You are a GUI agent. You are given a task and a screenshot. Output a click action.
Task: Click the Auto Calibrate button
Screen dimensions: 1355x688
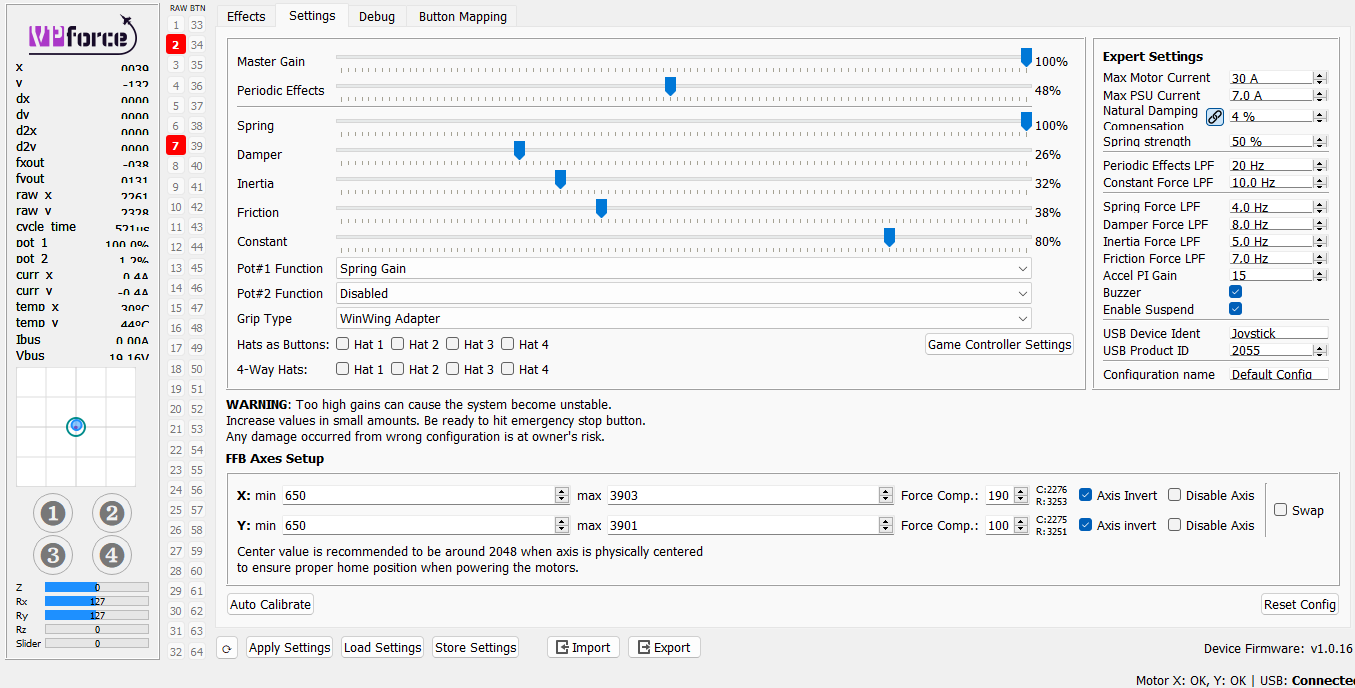pyautogui.click(x=271, y=605)
